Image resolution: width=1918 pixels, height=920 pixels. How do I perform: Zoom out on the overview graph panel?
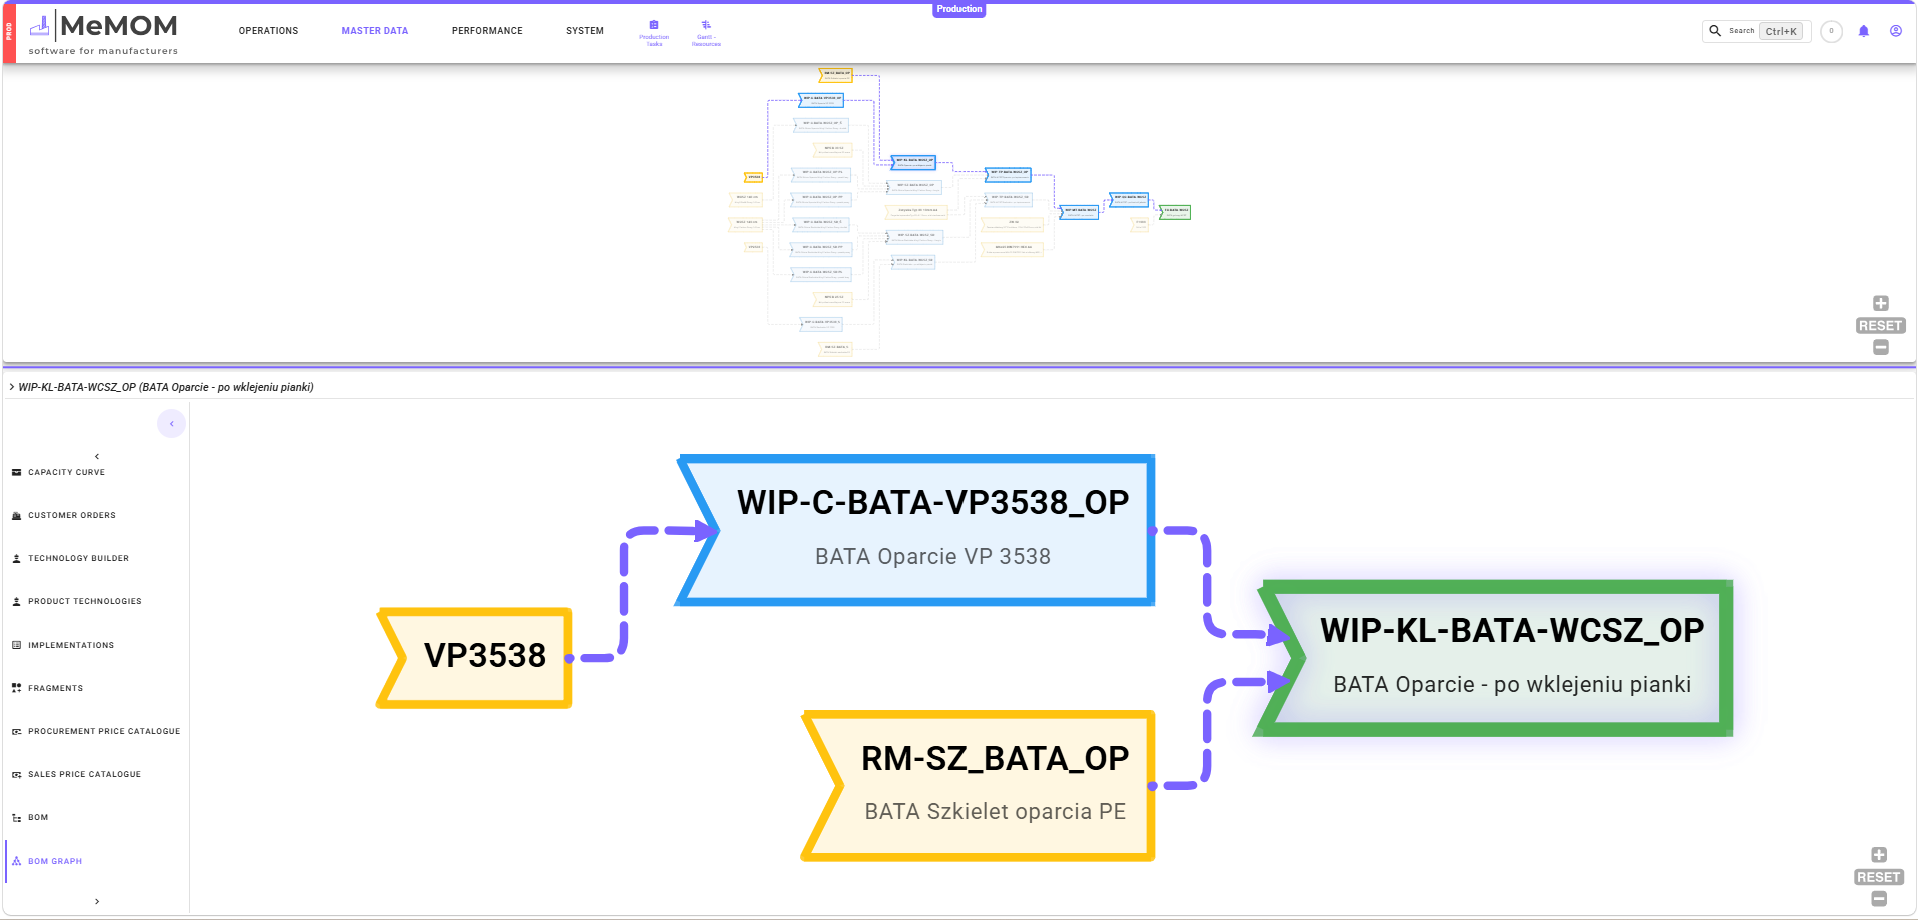[1881, 347]
